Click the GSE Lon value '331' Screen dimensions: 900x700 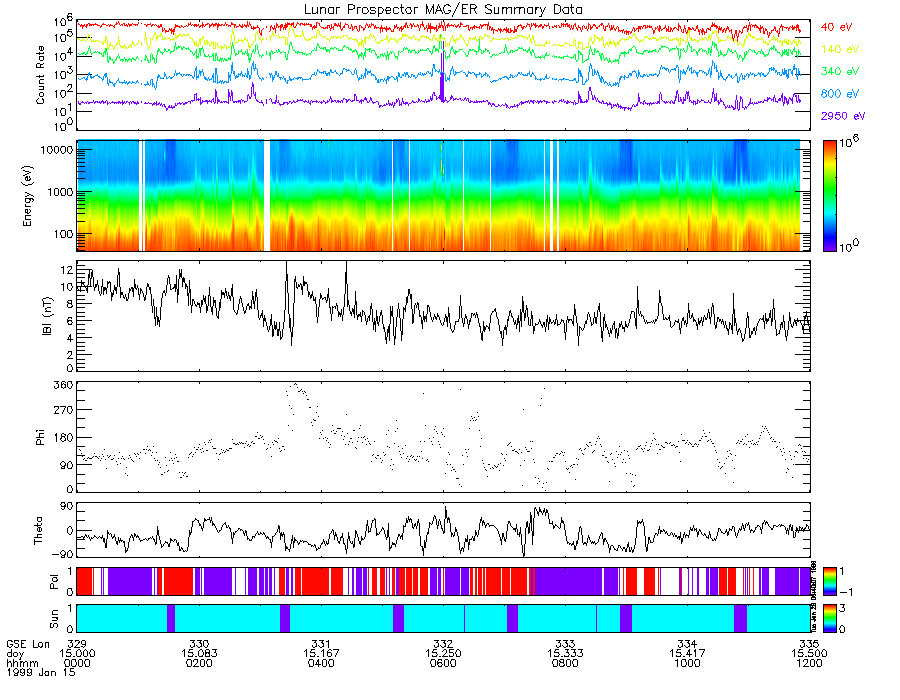tap(321, 644)
